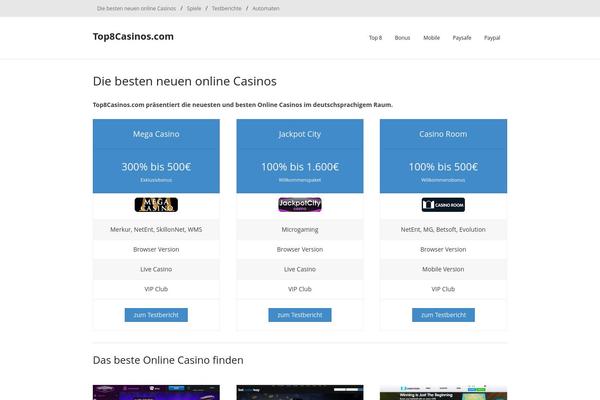This screenshot has width=600, height=400.
Task: Click the Spiele breadcrumb link
Action: 194,8
